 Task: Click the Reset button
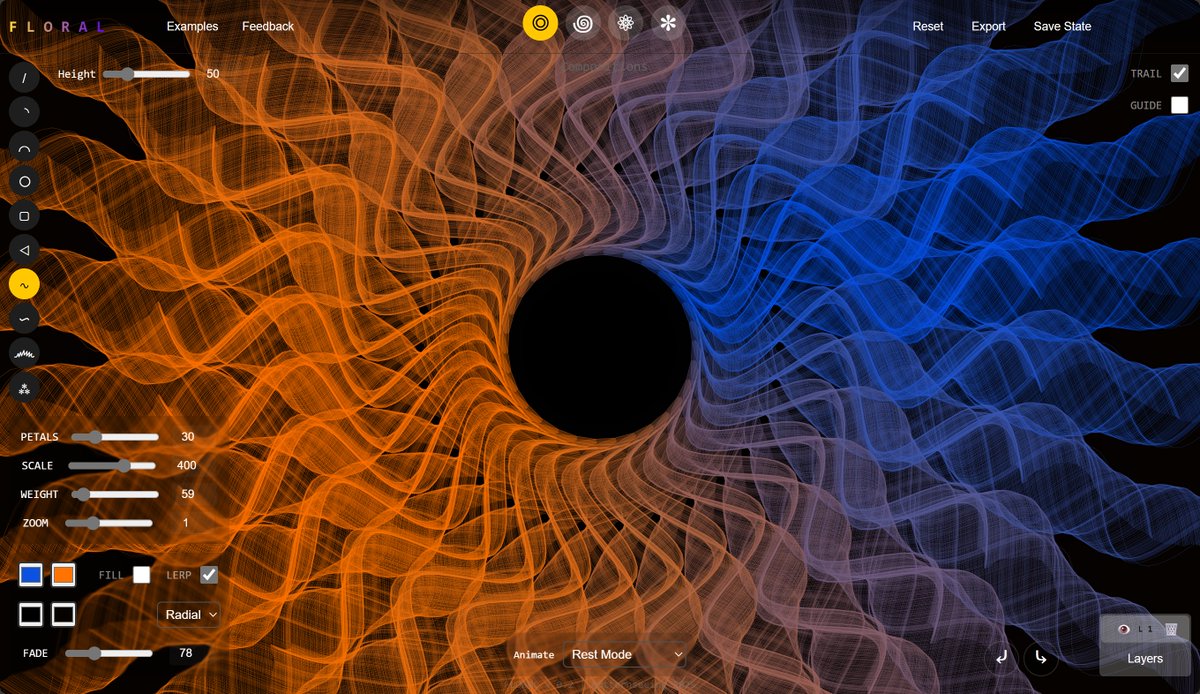coord(928,26)
